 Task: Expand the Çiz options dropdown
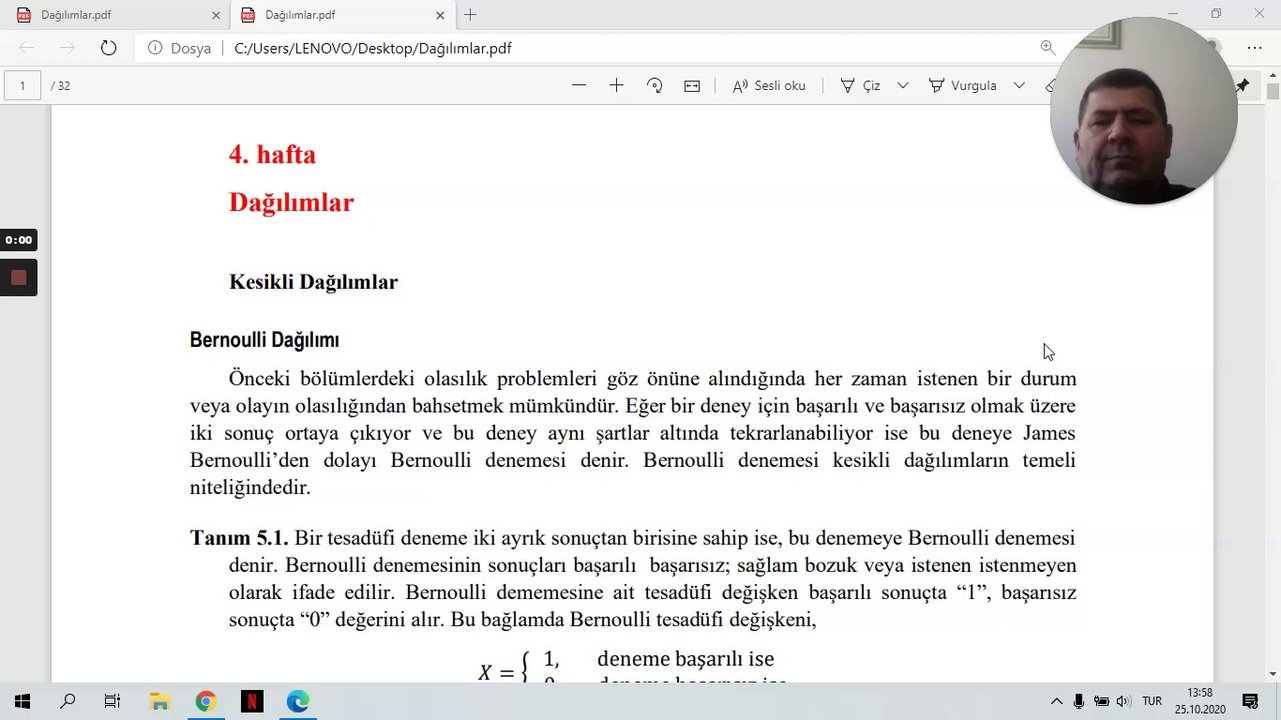pyautogui.click(x=903, y=86)
